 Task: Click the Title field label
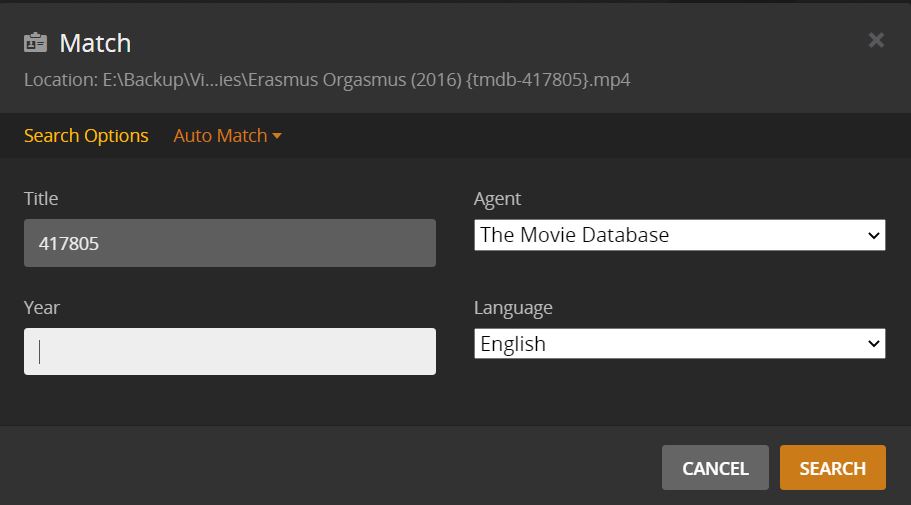click(x=41, y=199)
